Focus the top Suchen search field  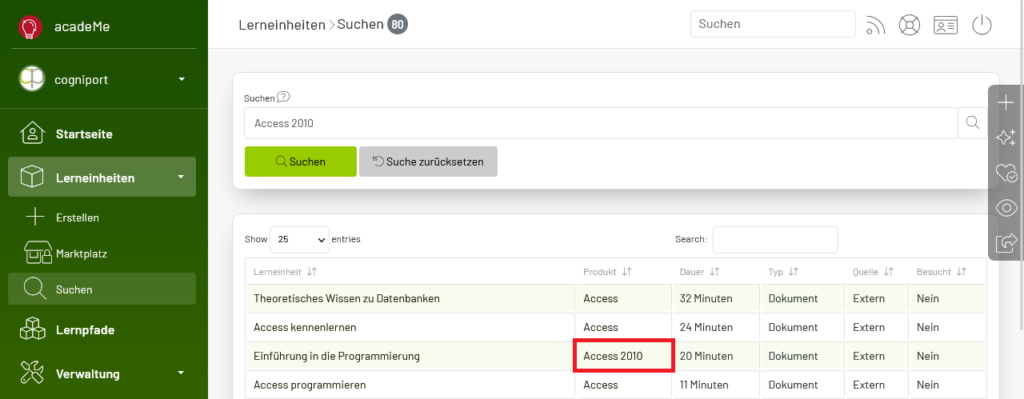[x=773, y=24]
